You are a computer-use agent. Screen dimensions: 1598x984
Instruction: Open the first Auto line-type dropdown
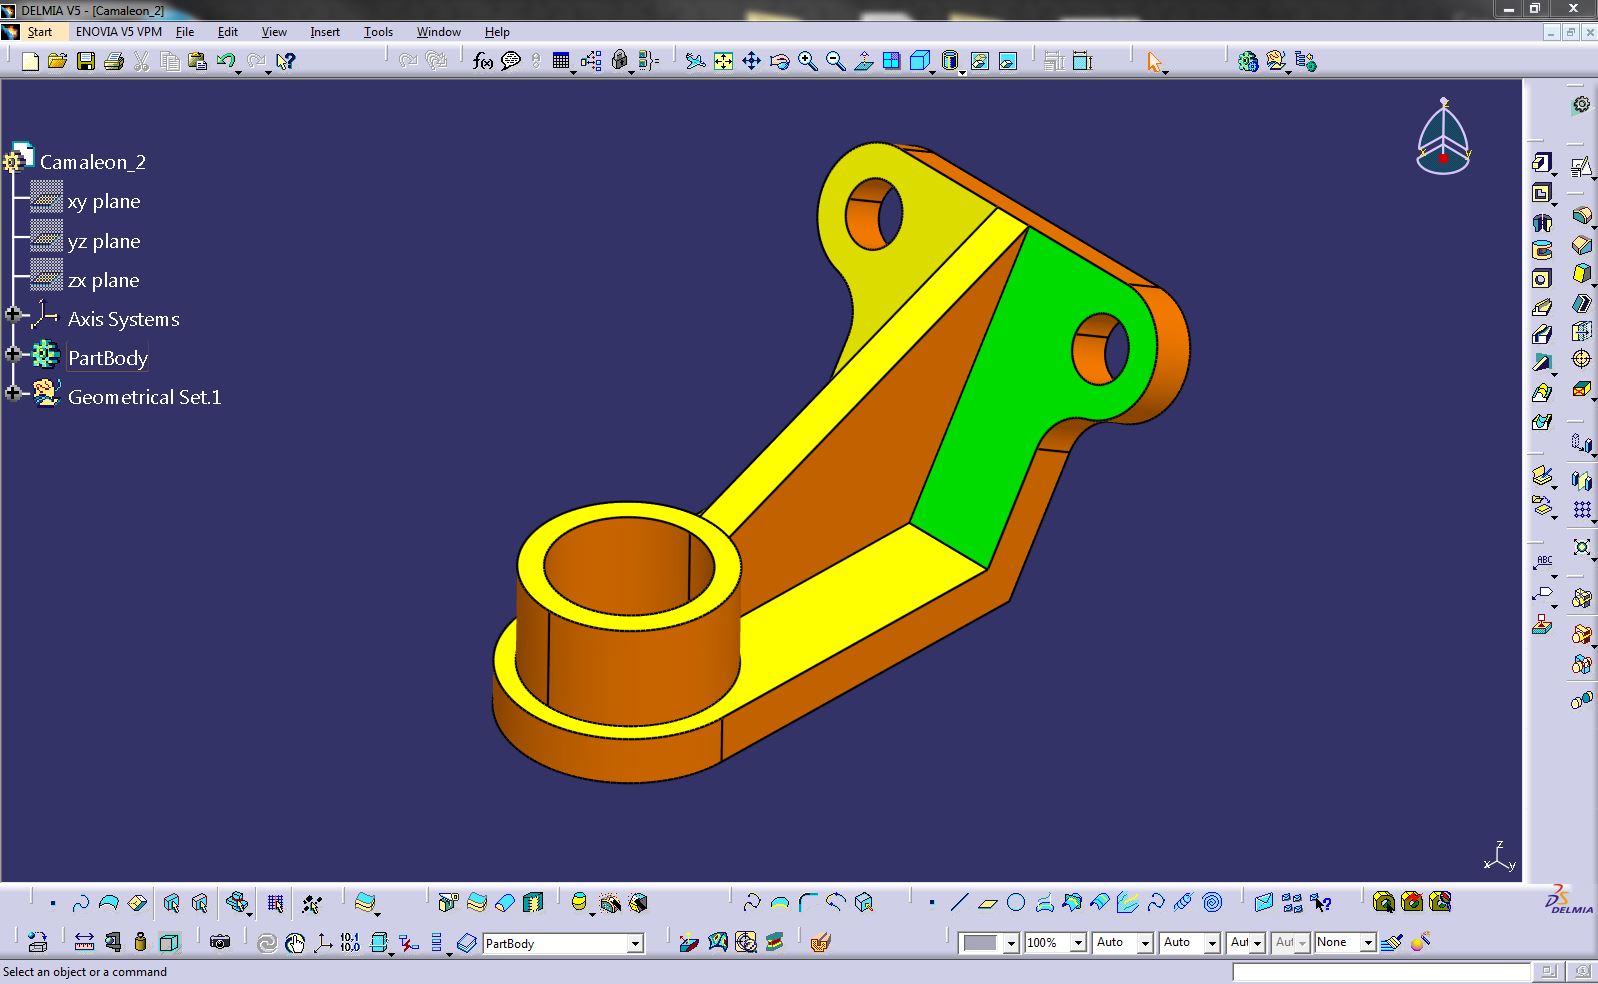[x=1145, y=943]
